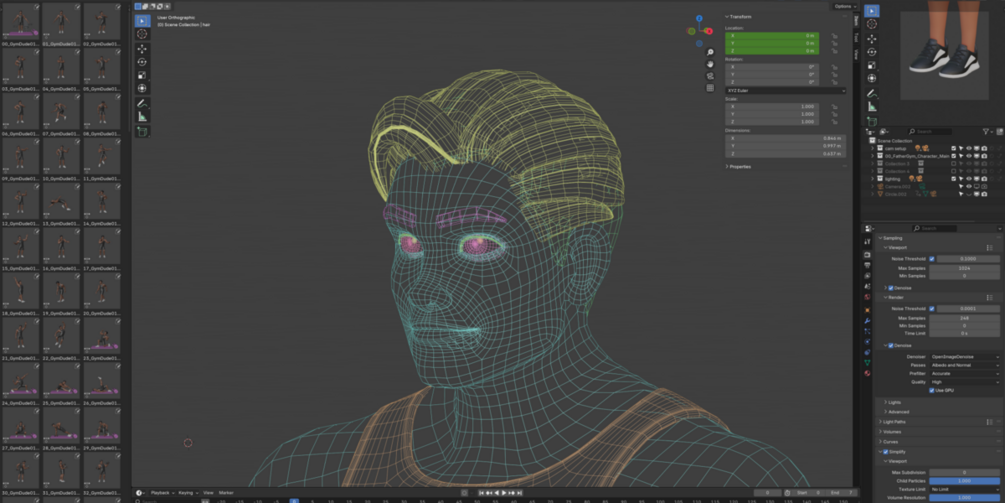Image resolution: width=1005 pixels, height=503 pixels.
Task: Open the XYZ Euler rotation mode dropdown
Action: point(786,90)
